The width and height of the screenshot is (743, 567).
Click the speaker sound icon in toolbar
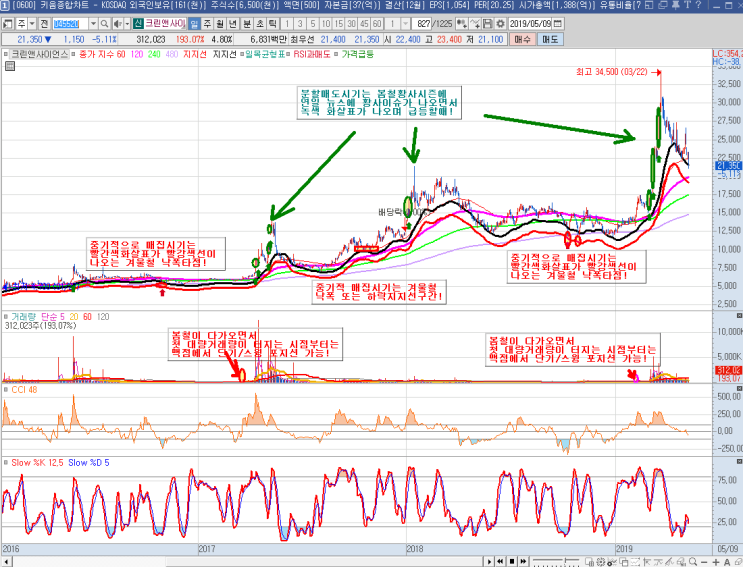pos(118,24)
